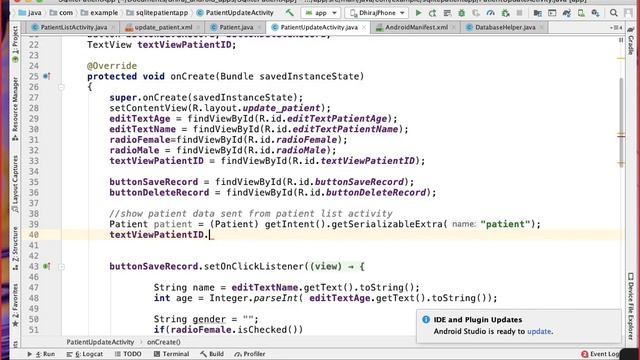Screen dimensions: 640x360
Task: Place cursor after textViewPatientID. on line 40
Action: point(210,235)
